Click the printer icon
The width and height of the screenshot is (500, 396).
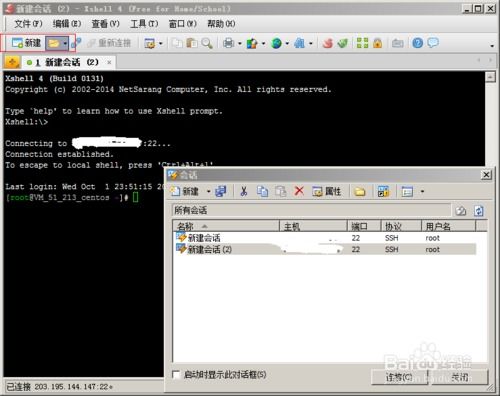(229, 43)
